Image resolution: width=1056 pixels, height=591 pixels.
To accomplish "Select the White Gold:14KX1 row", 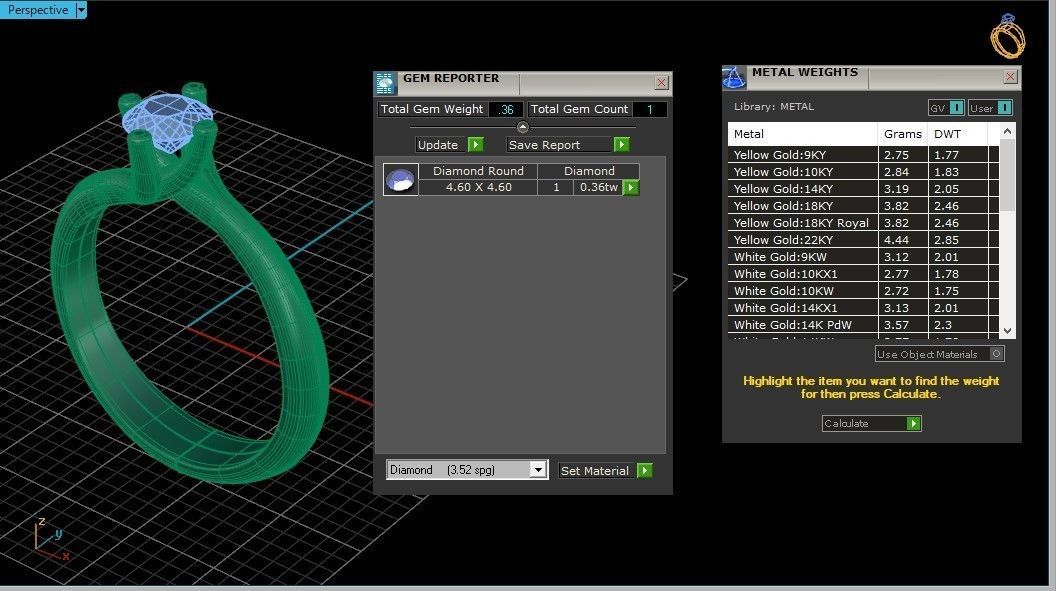I will pyautogui.click(x=863, y=308).
